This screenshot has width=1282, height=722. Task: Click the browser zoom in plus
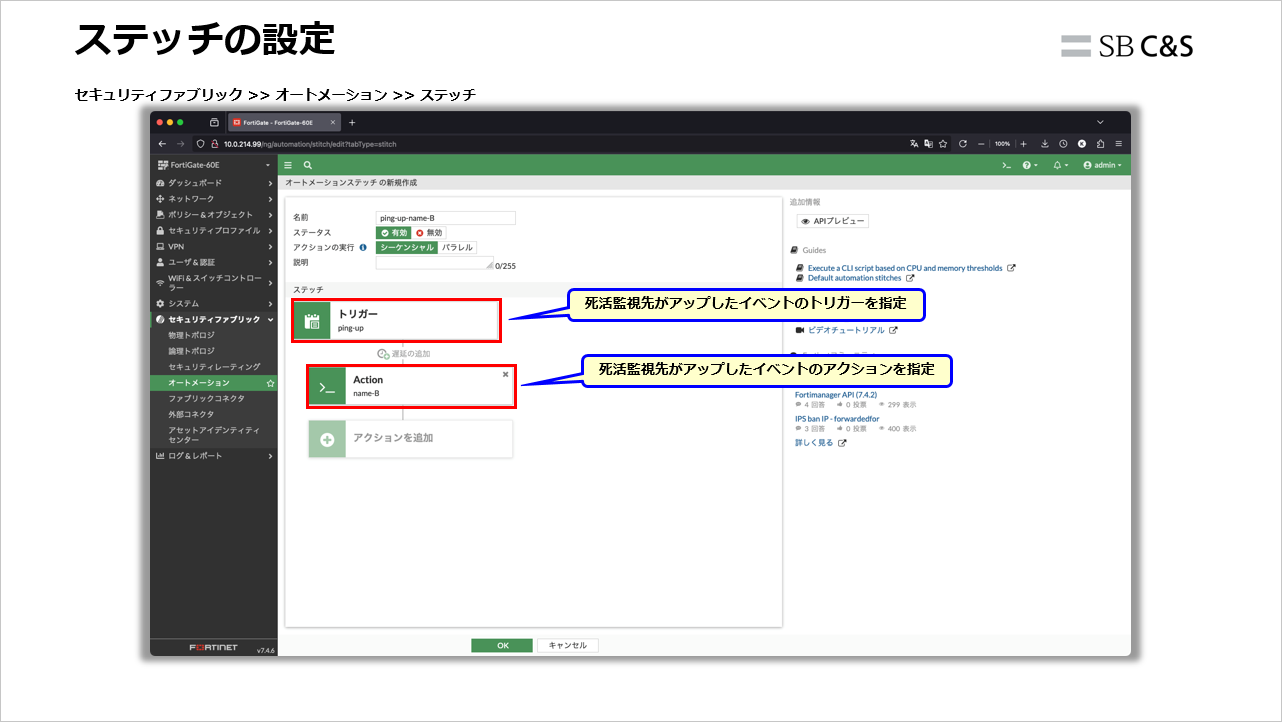click(1023, 144)
